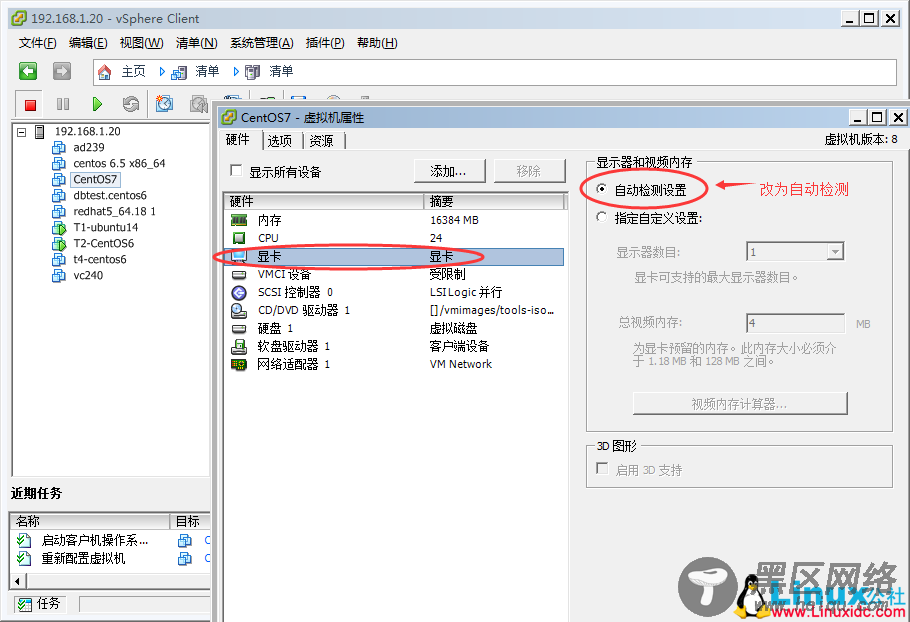Click the Tasks button in the status bar

39,604
